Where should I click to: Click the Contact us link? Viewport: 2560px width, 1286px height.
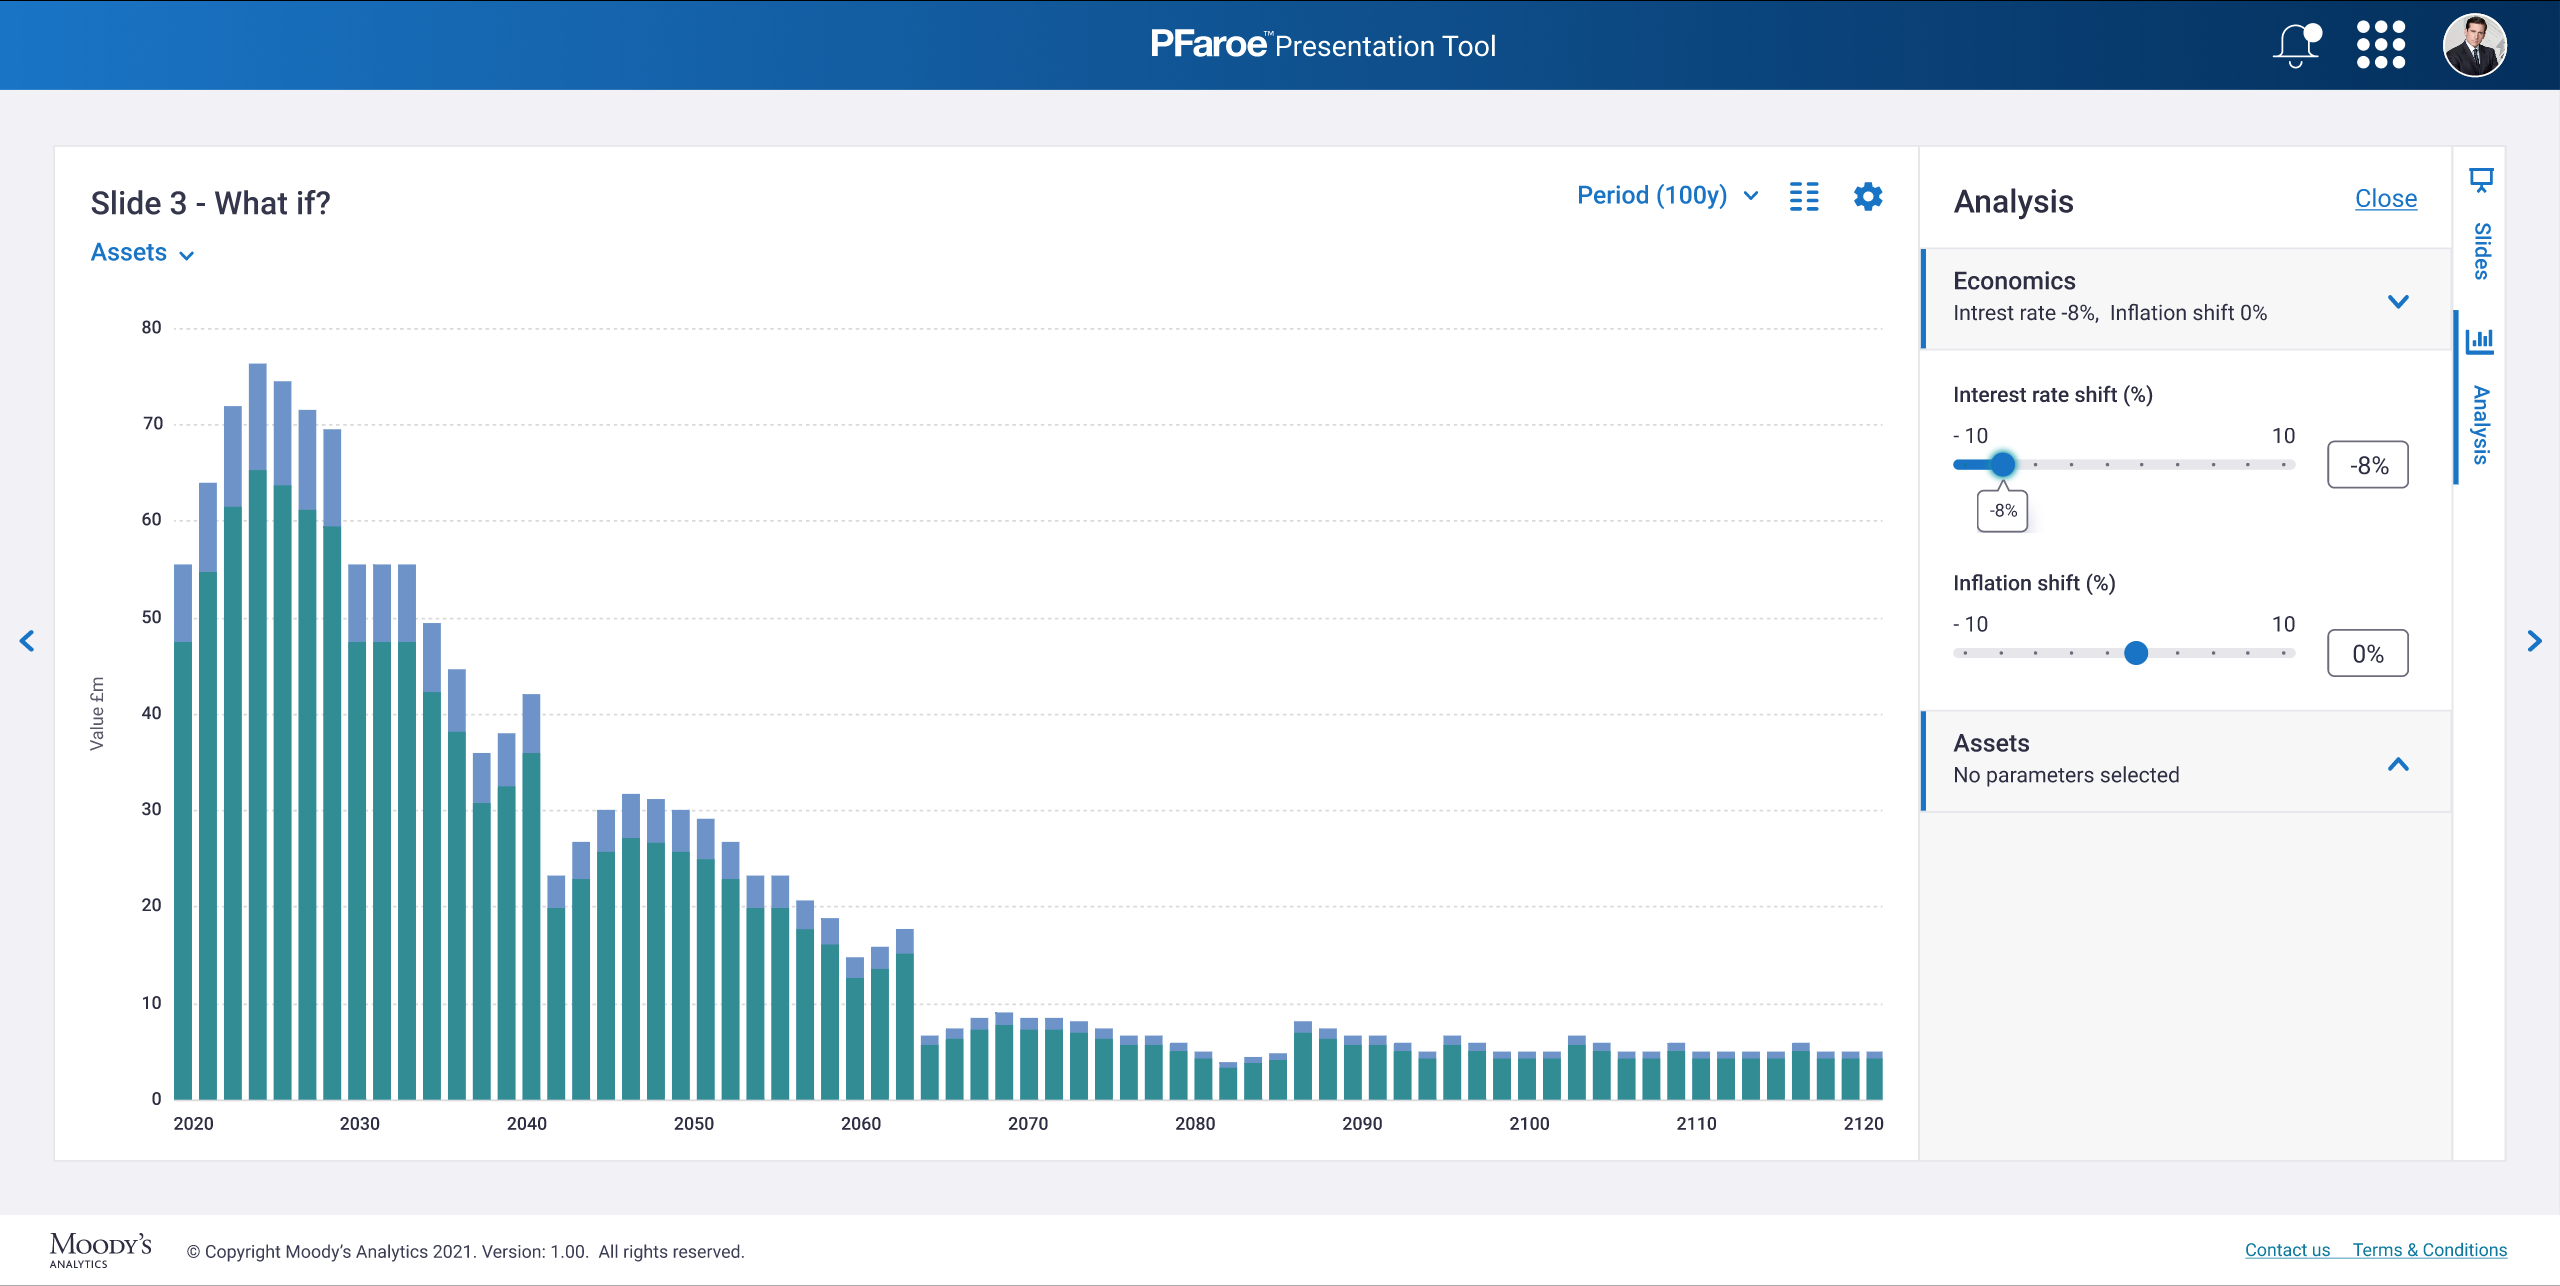pos(2287,1250)
